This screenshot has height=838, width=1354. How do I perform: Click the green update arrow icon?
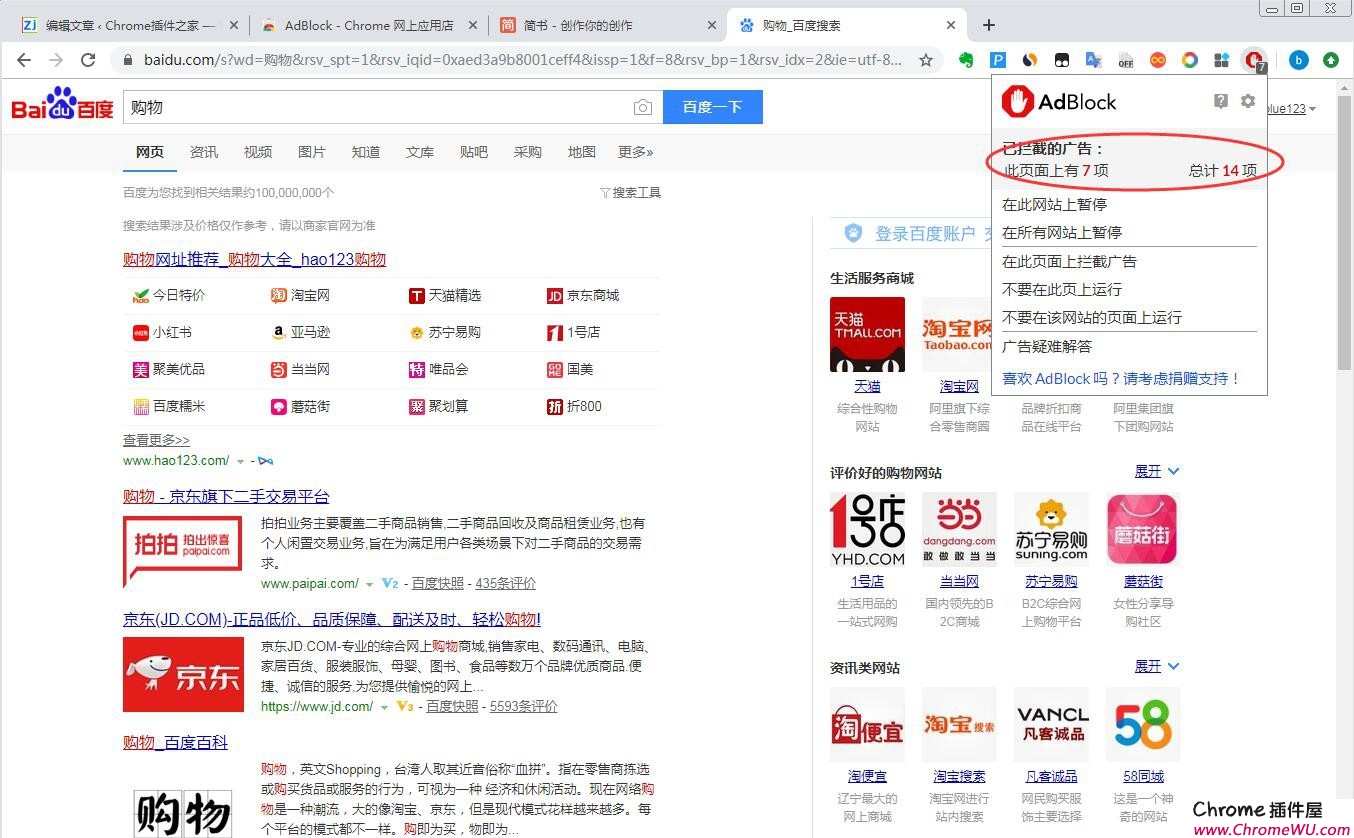[x=1331, y=60]
